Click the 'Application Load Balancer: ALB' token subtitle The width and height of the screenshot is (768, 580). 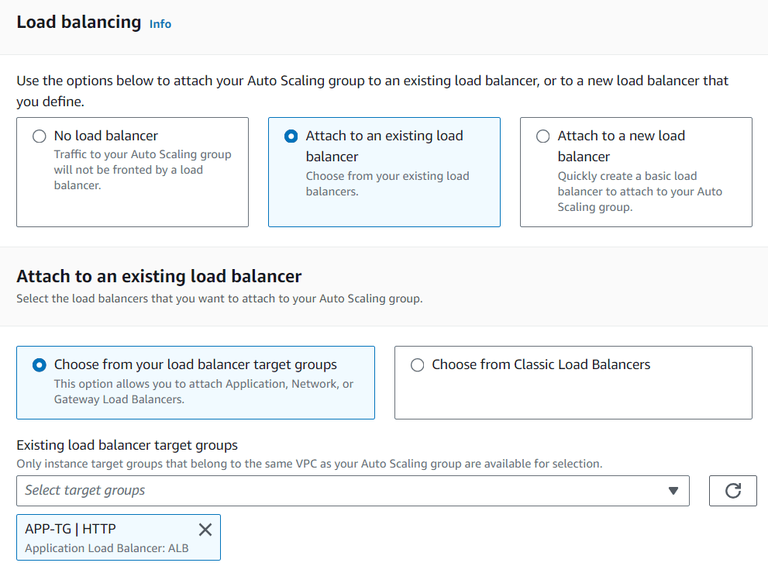point(107,548)
